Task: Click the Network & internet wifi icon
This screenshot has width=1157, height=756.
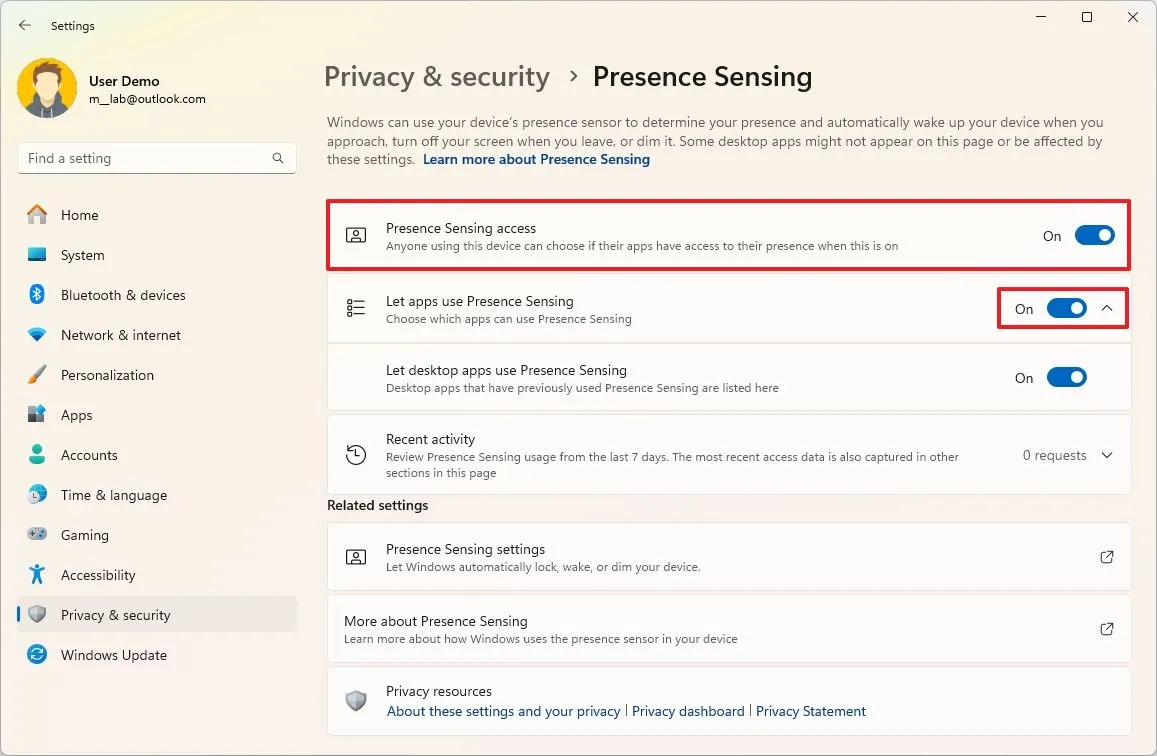Action: [x=37, y=335]
